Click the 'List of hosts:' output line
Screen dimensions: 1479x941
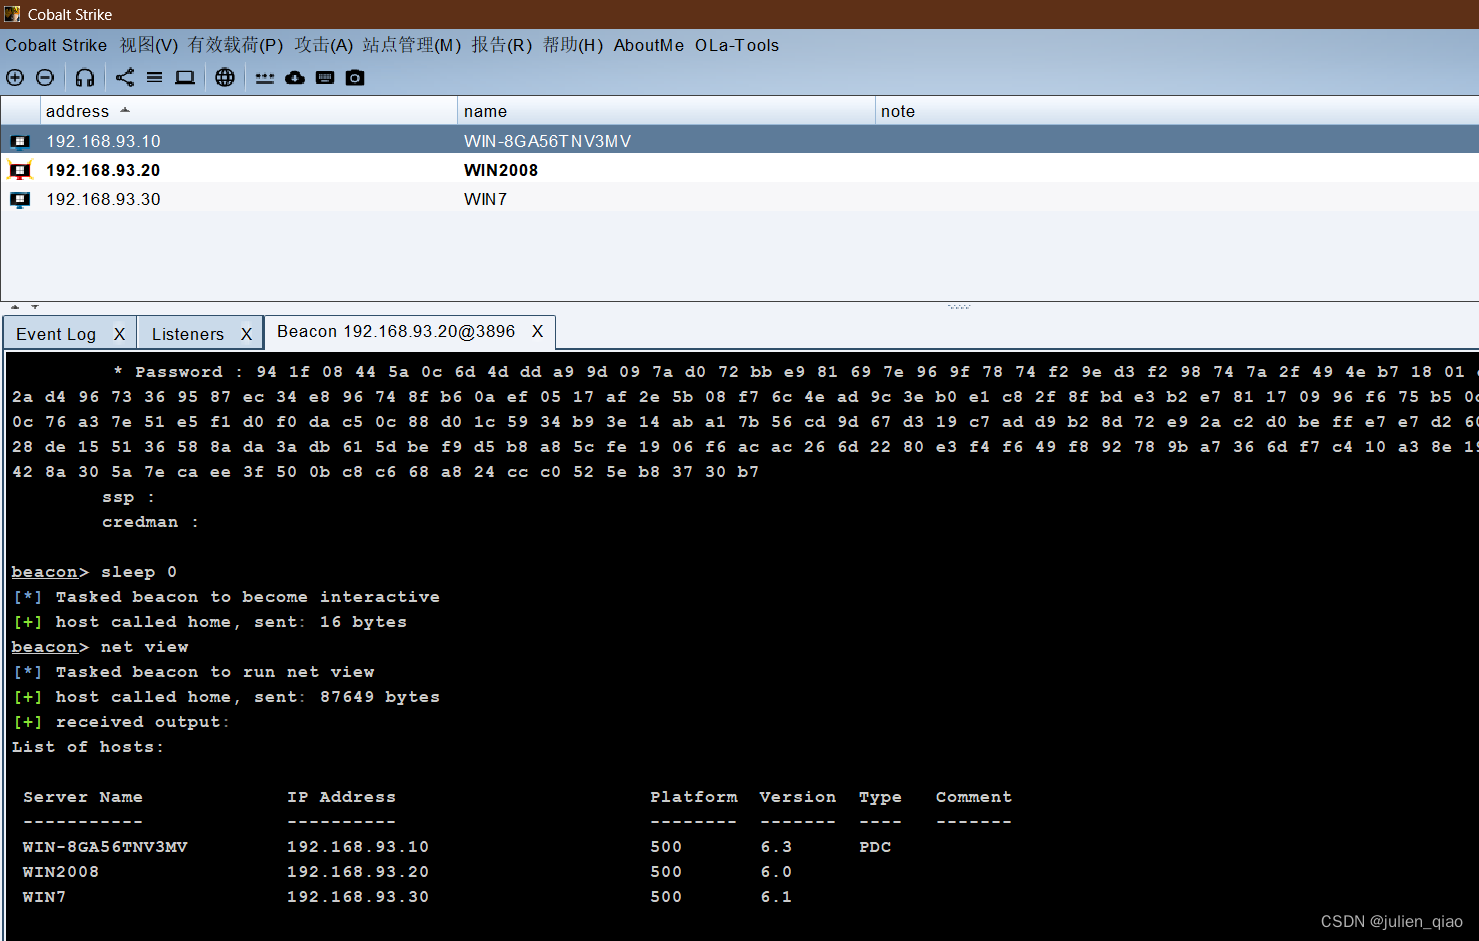click(87, 747)
